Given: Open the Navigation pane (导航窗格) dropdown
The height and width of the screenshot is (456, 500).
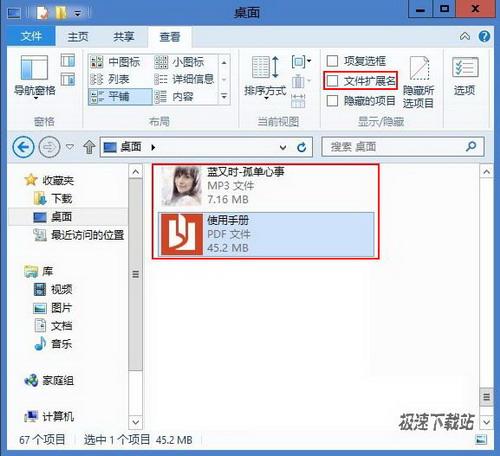Looking at the screenshot, I should click(x=35, y=77).
